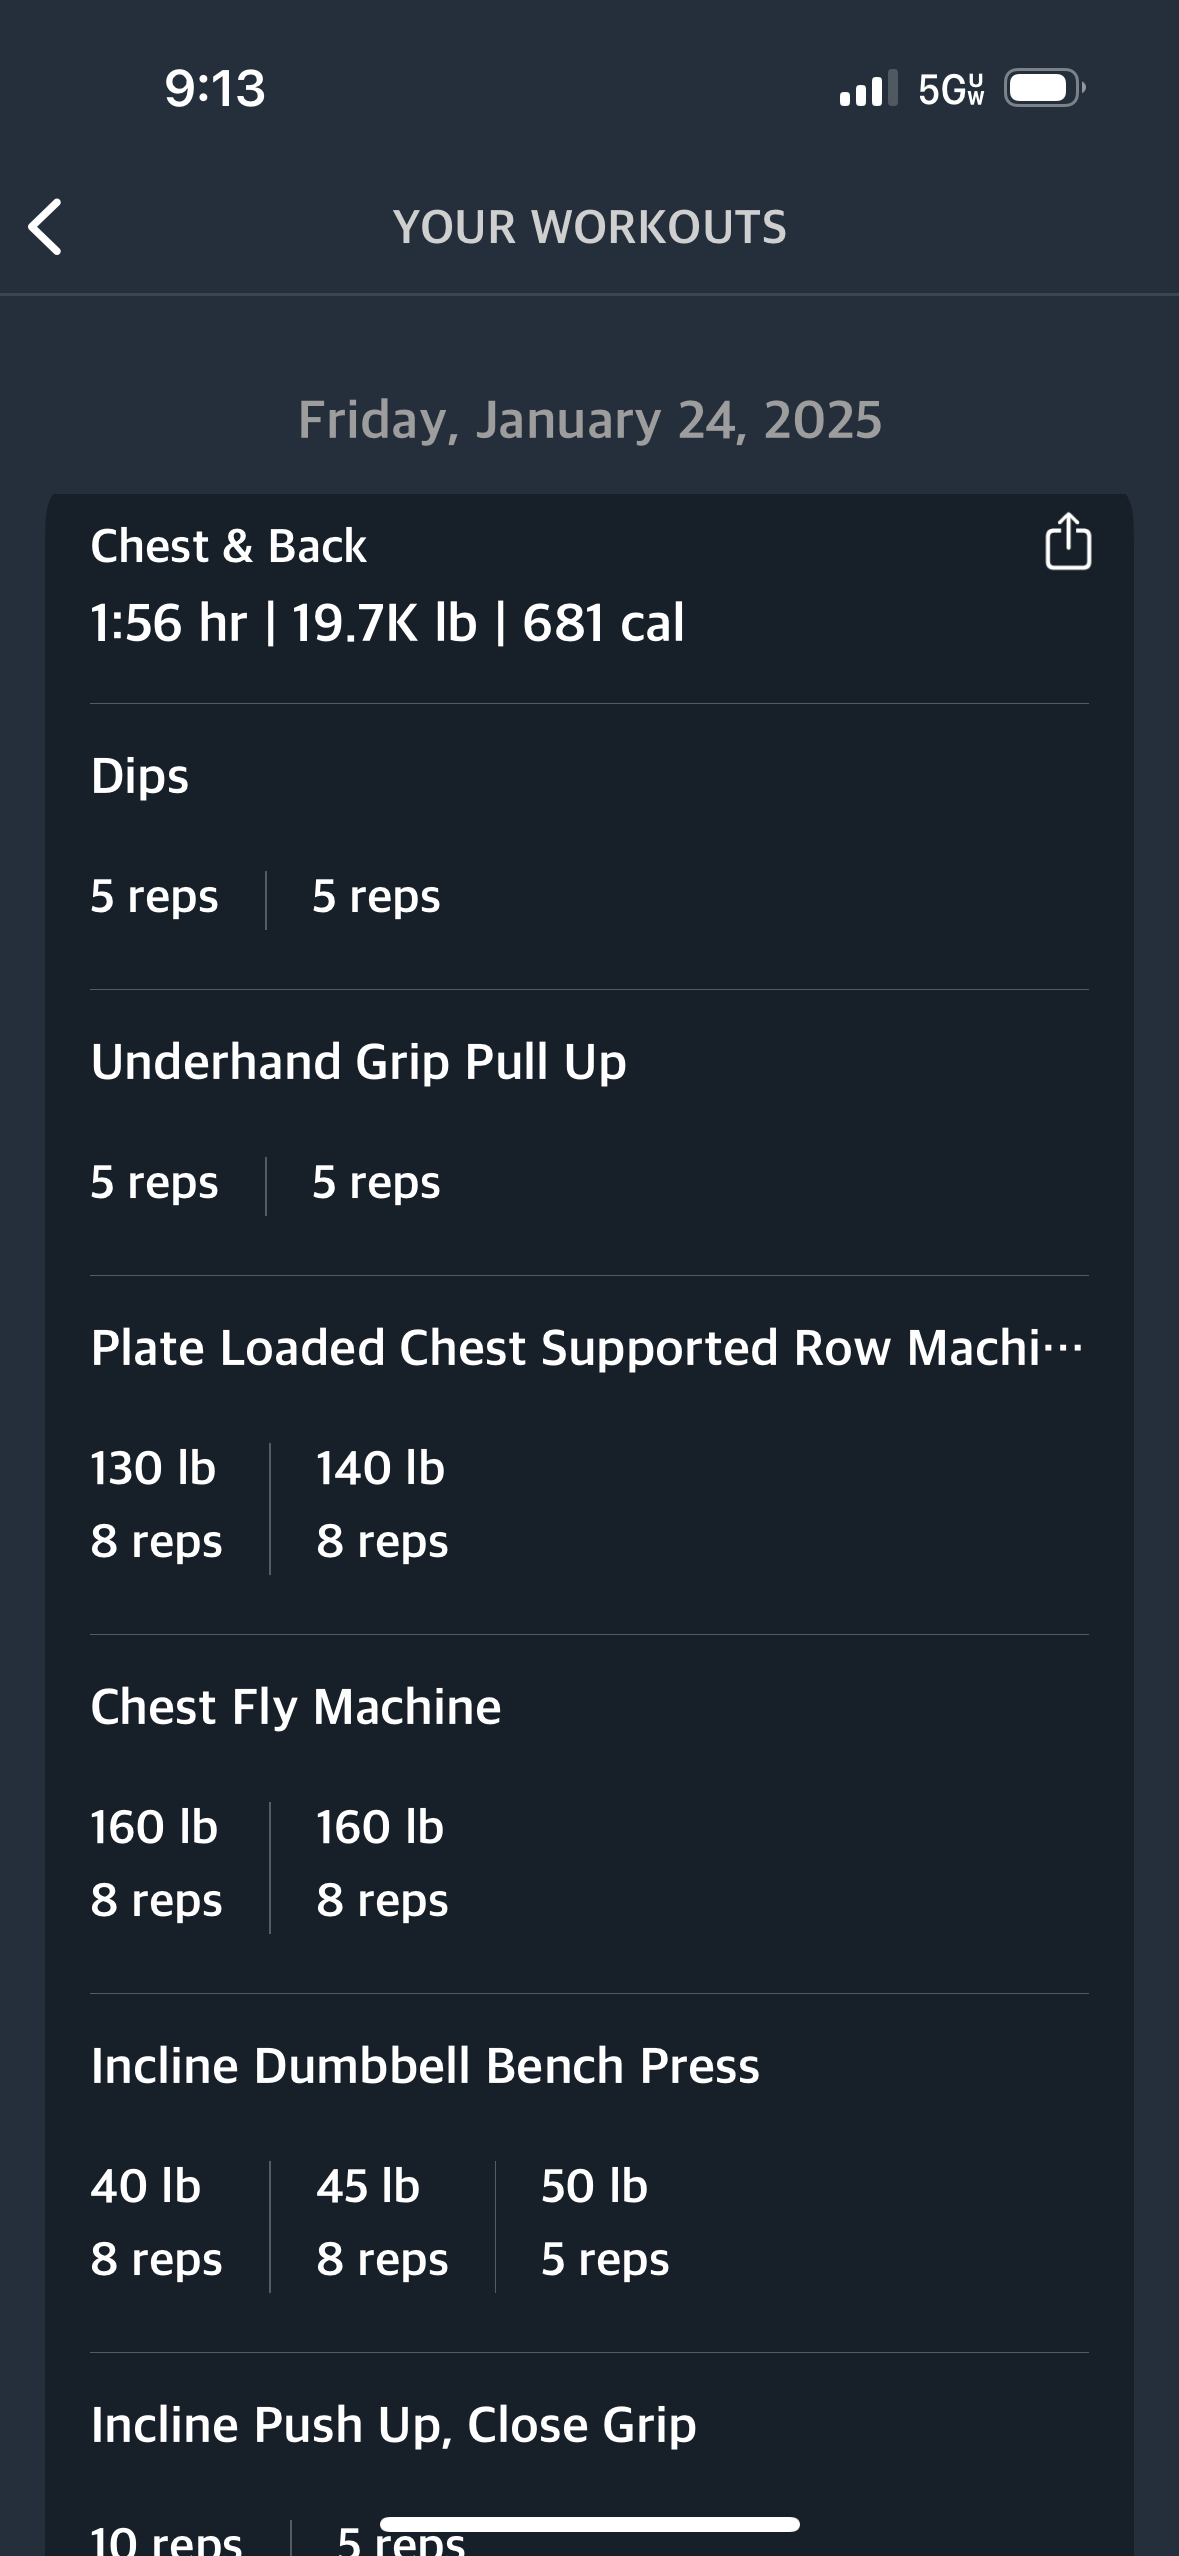Select Incline Push Up, Close Grip exercise
This screenshot has height=2556, width=1179.
[x=393, y=2425]
